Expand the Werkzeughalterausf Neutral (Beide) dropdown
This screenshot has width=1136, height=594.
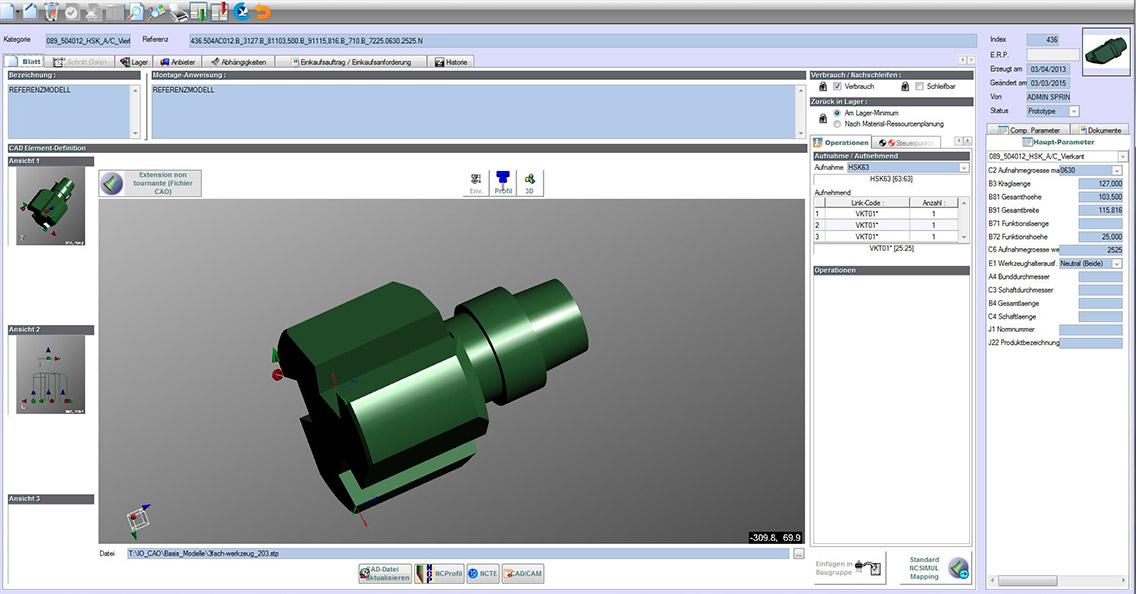[1116, 263]
